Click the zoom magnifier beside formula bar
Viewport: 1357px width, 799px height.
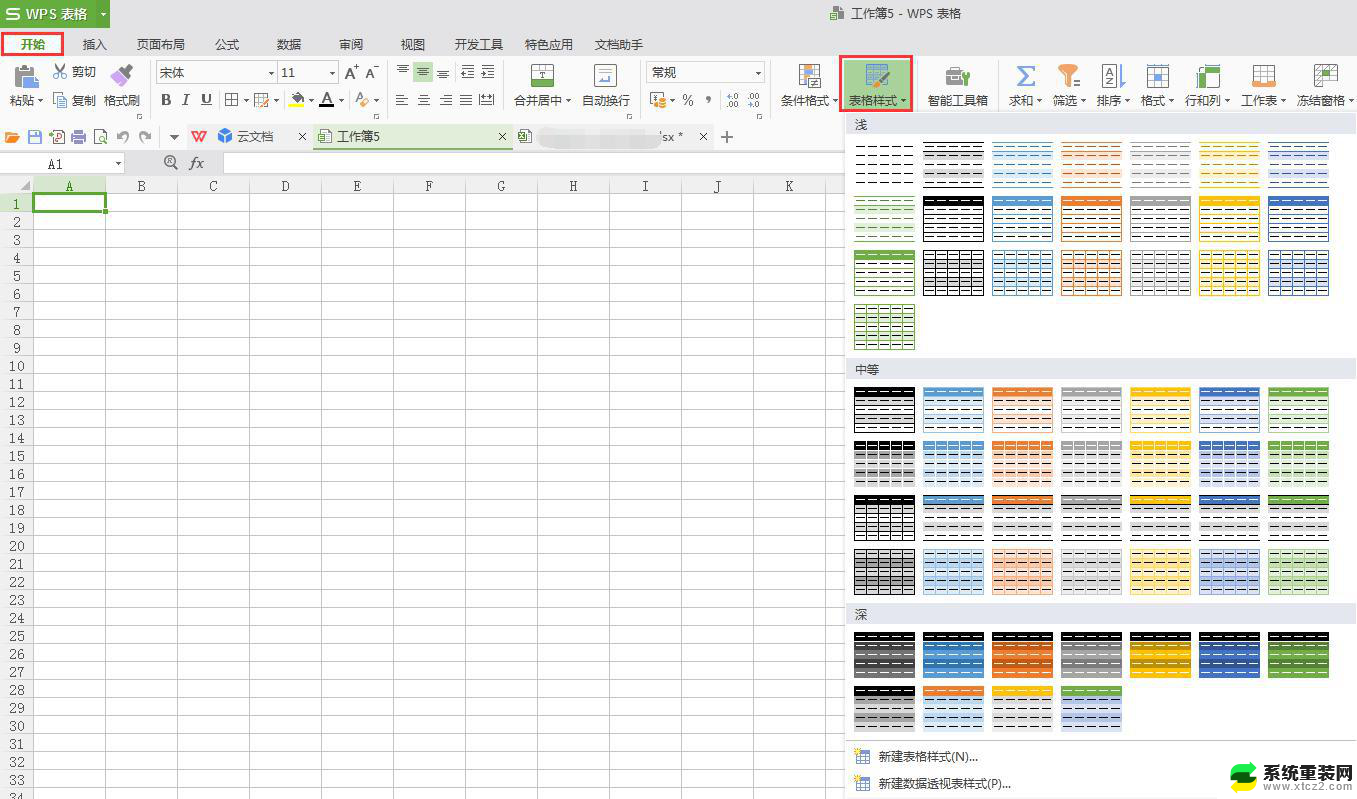coord(171,162)
